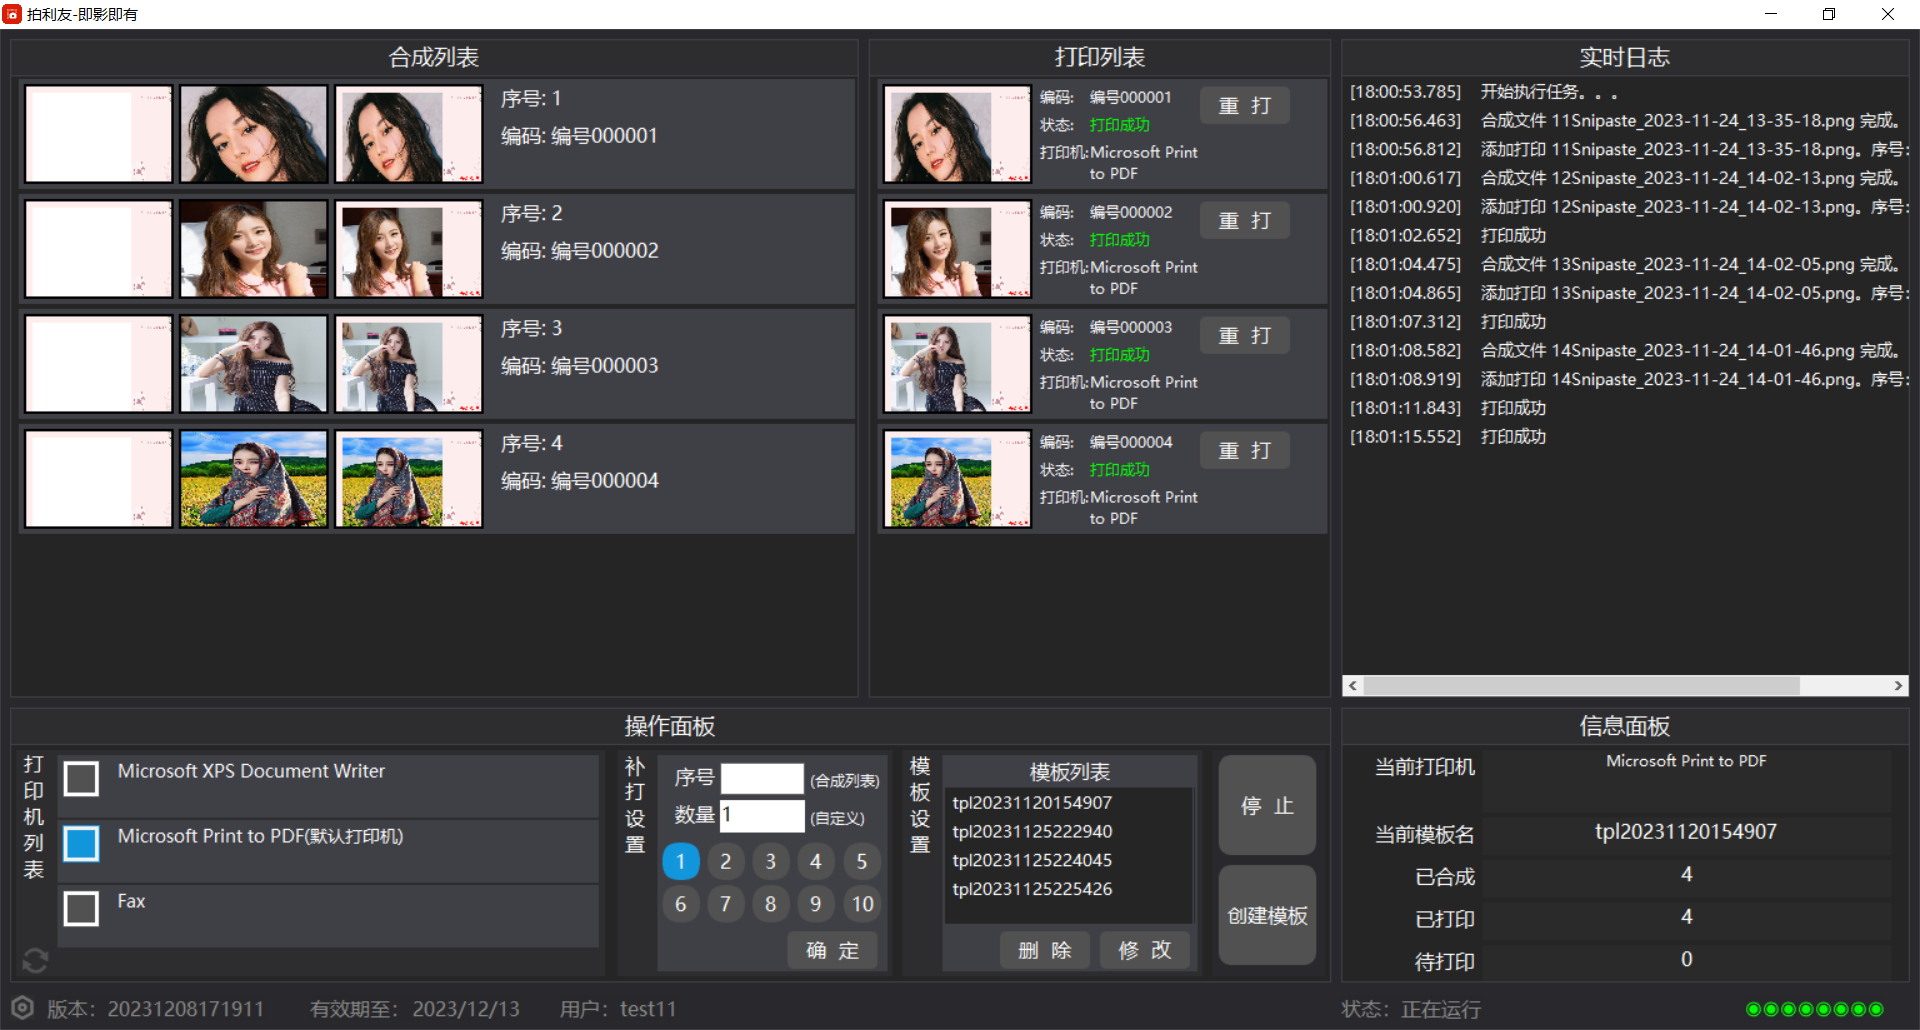Click the refresh printer list icon

[x=35, y=960]
